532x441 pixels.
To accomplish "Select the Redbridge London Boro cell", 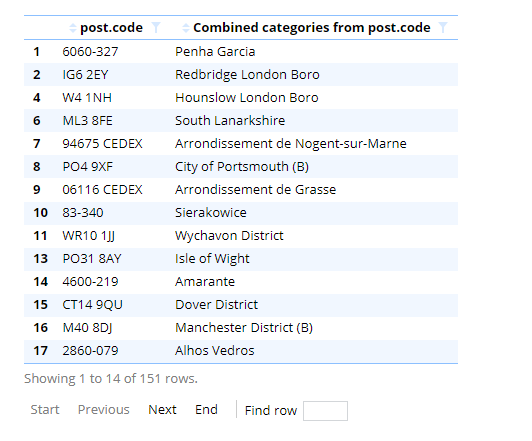I will click(247, 75).
